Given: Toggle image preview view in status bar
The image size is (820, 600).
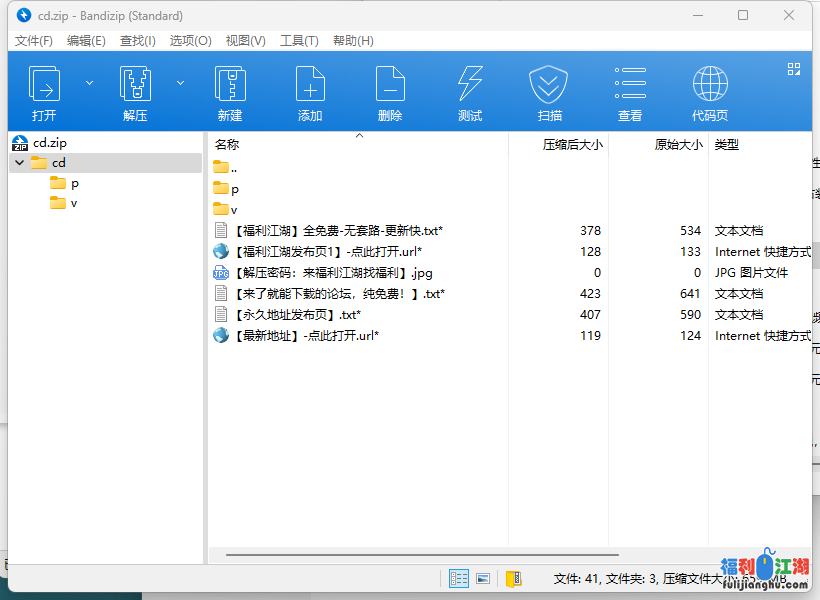Looking at the screenshot, I should (x=483, y=578).
